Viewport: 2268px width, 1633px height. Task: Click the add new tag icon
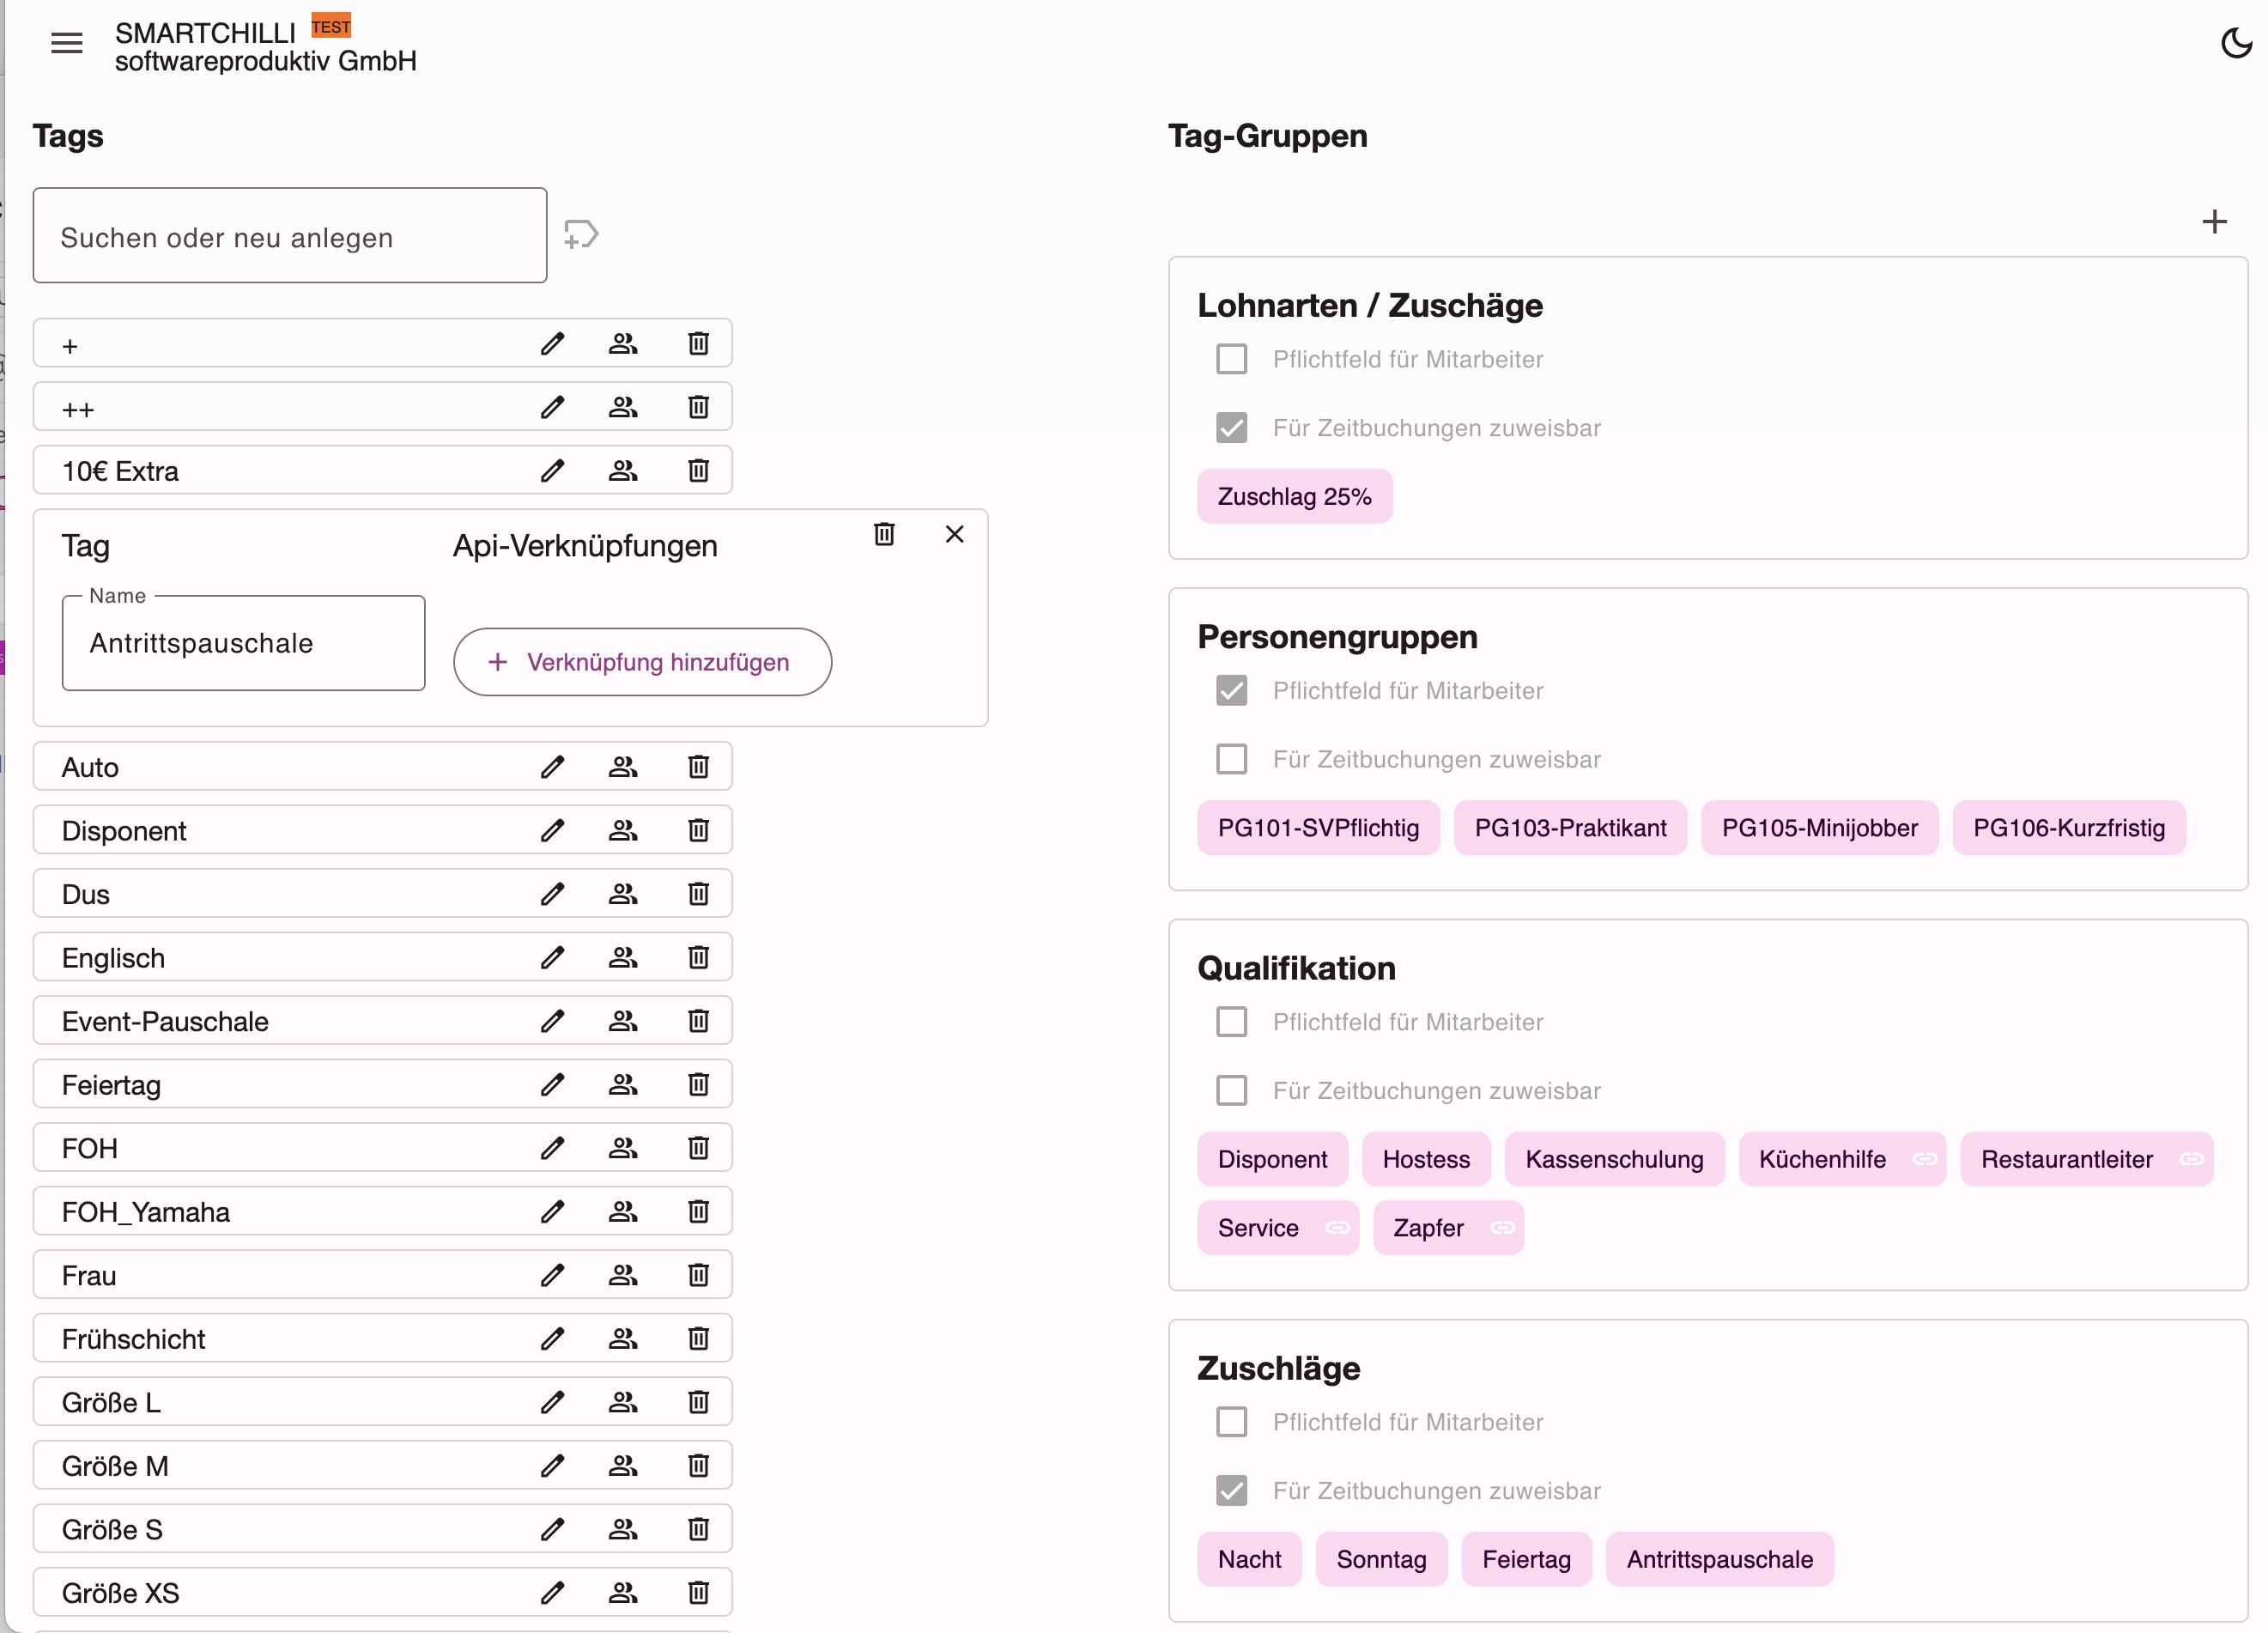(581, 235)
